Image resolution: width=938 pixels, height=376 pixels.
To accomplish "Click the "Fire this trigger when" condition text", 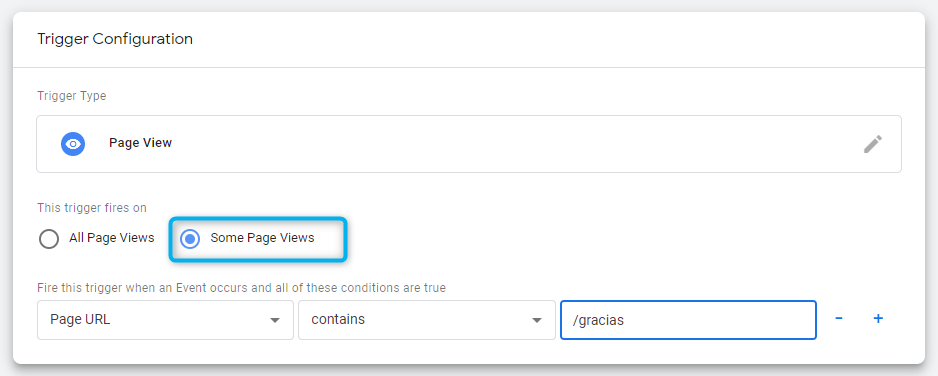I will 241,288.
